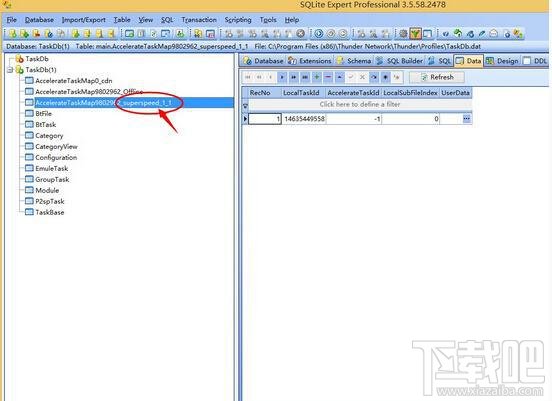This screenshot has height=401, width=552.
Task: Open the Database menu
Action: click(39, 20)
